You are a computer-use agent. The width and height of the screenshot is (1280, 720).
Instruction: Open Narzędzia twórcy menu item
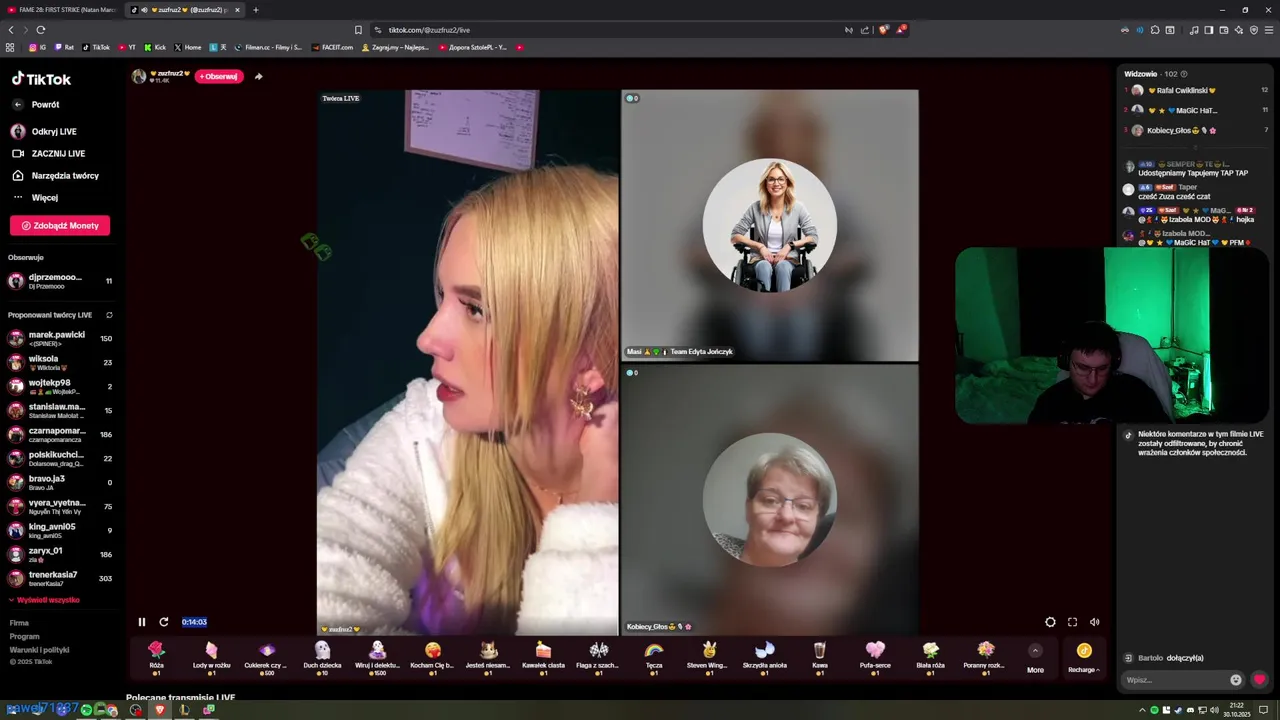coord(55,176)
